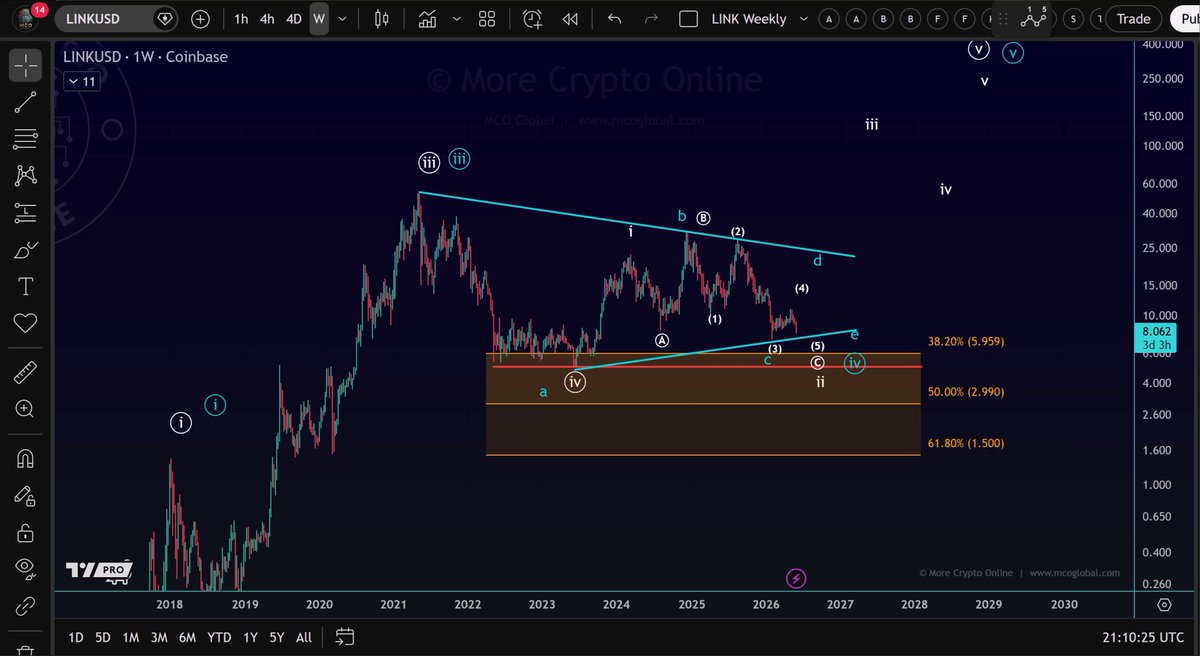1200x656 pixels.
Task: Toggle hide all drawings eye
Action: [25, 569]
